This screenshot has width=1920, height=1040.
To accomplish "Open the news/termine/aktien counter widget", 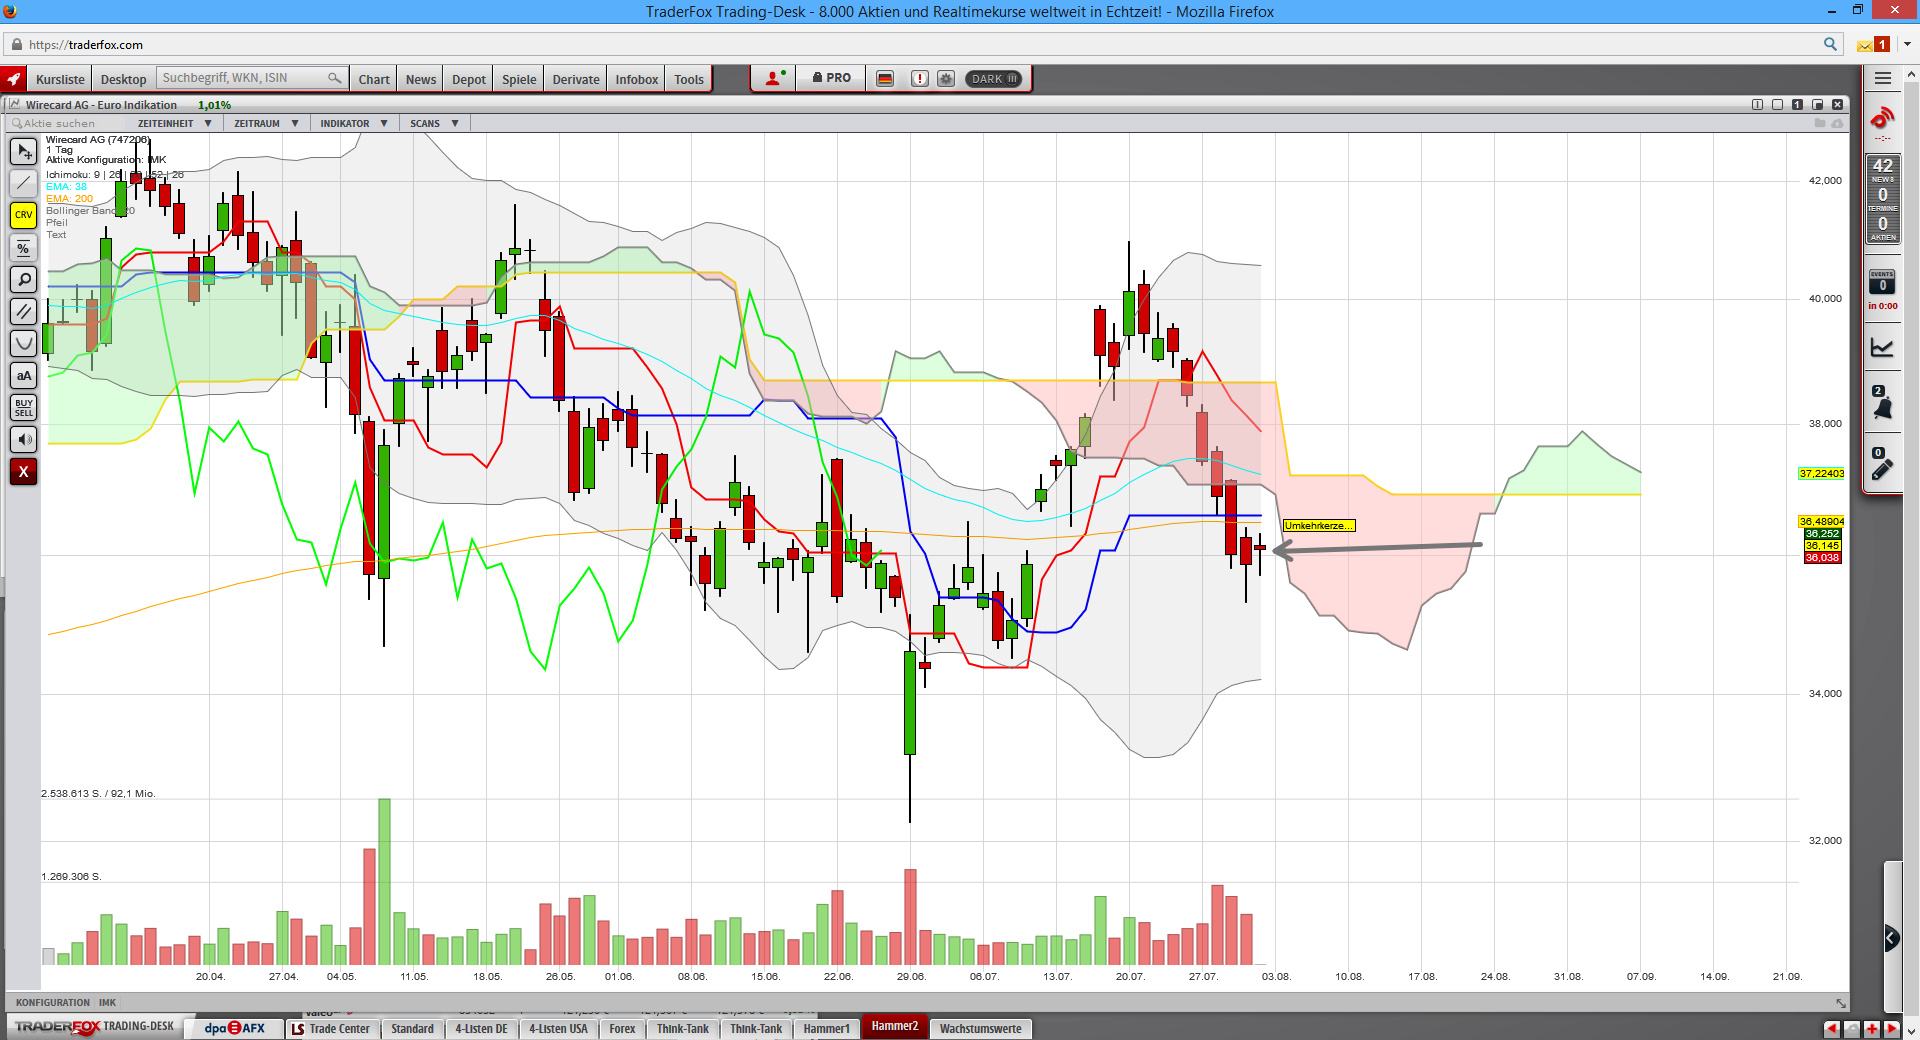I will [1882, 199].
